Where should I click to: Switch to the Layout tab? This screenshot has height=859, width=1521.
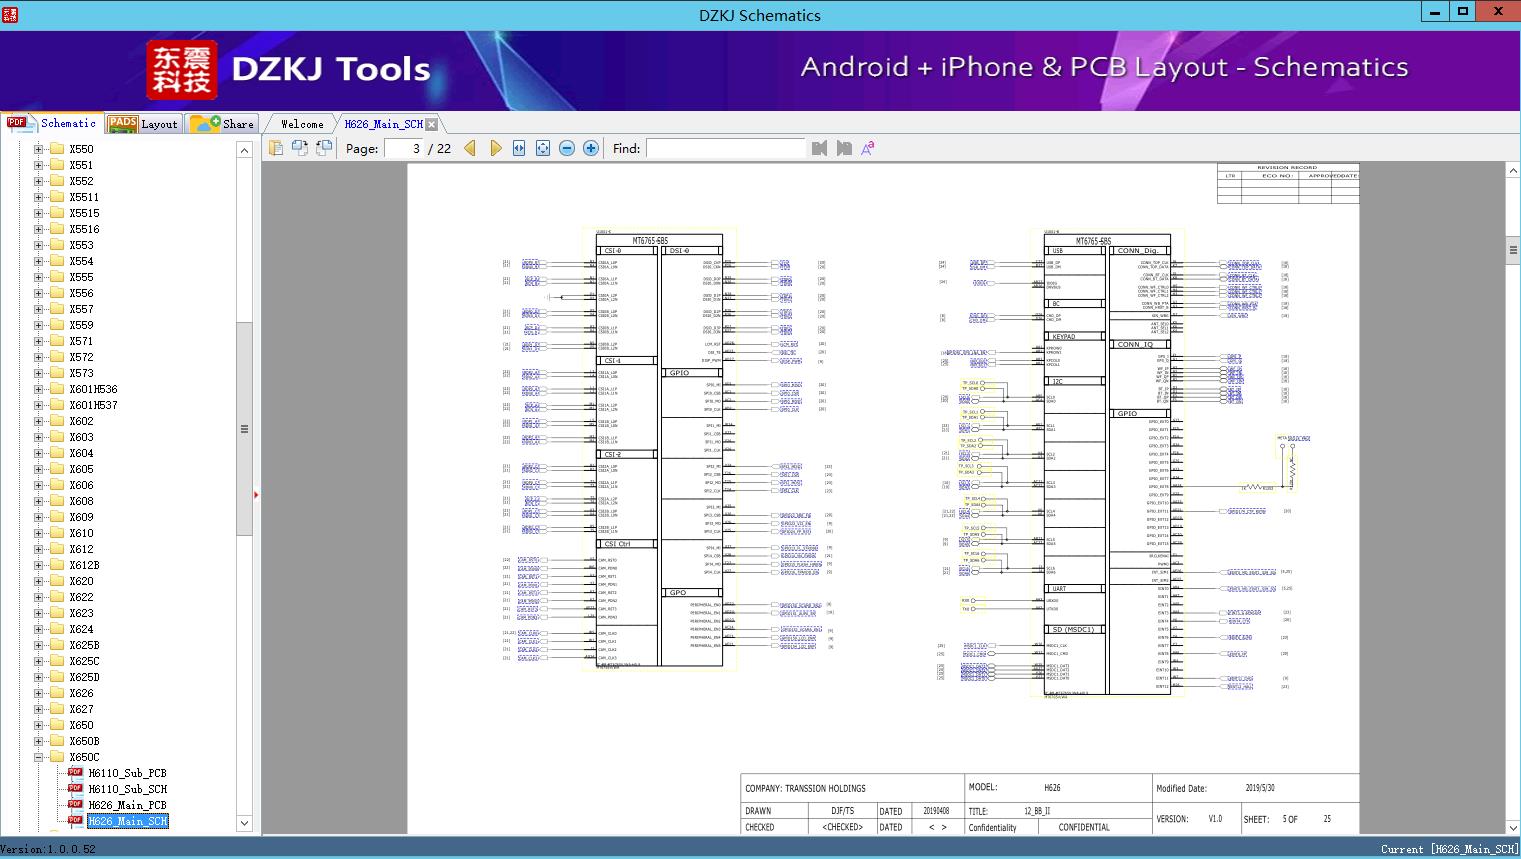(142, 124)
